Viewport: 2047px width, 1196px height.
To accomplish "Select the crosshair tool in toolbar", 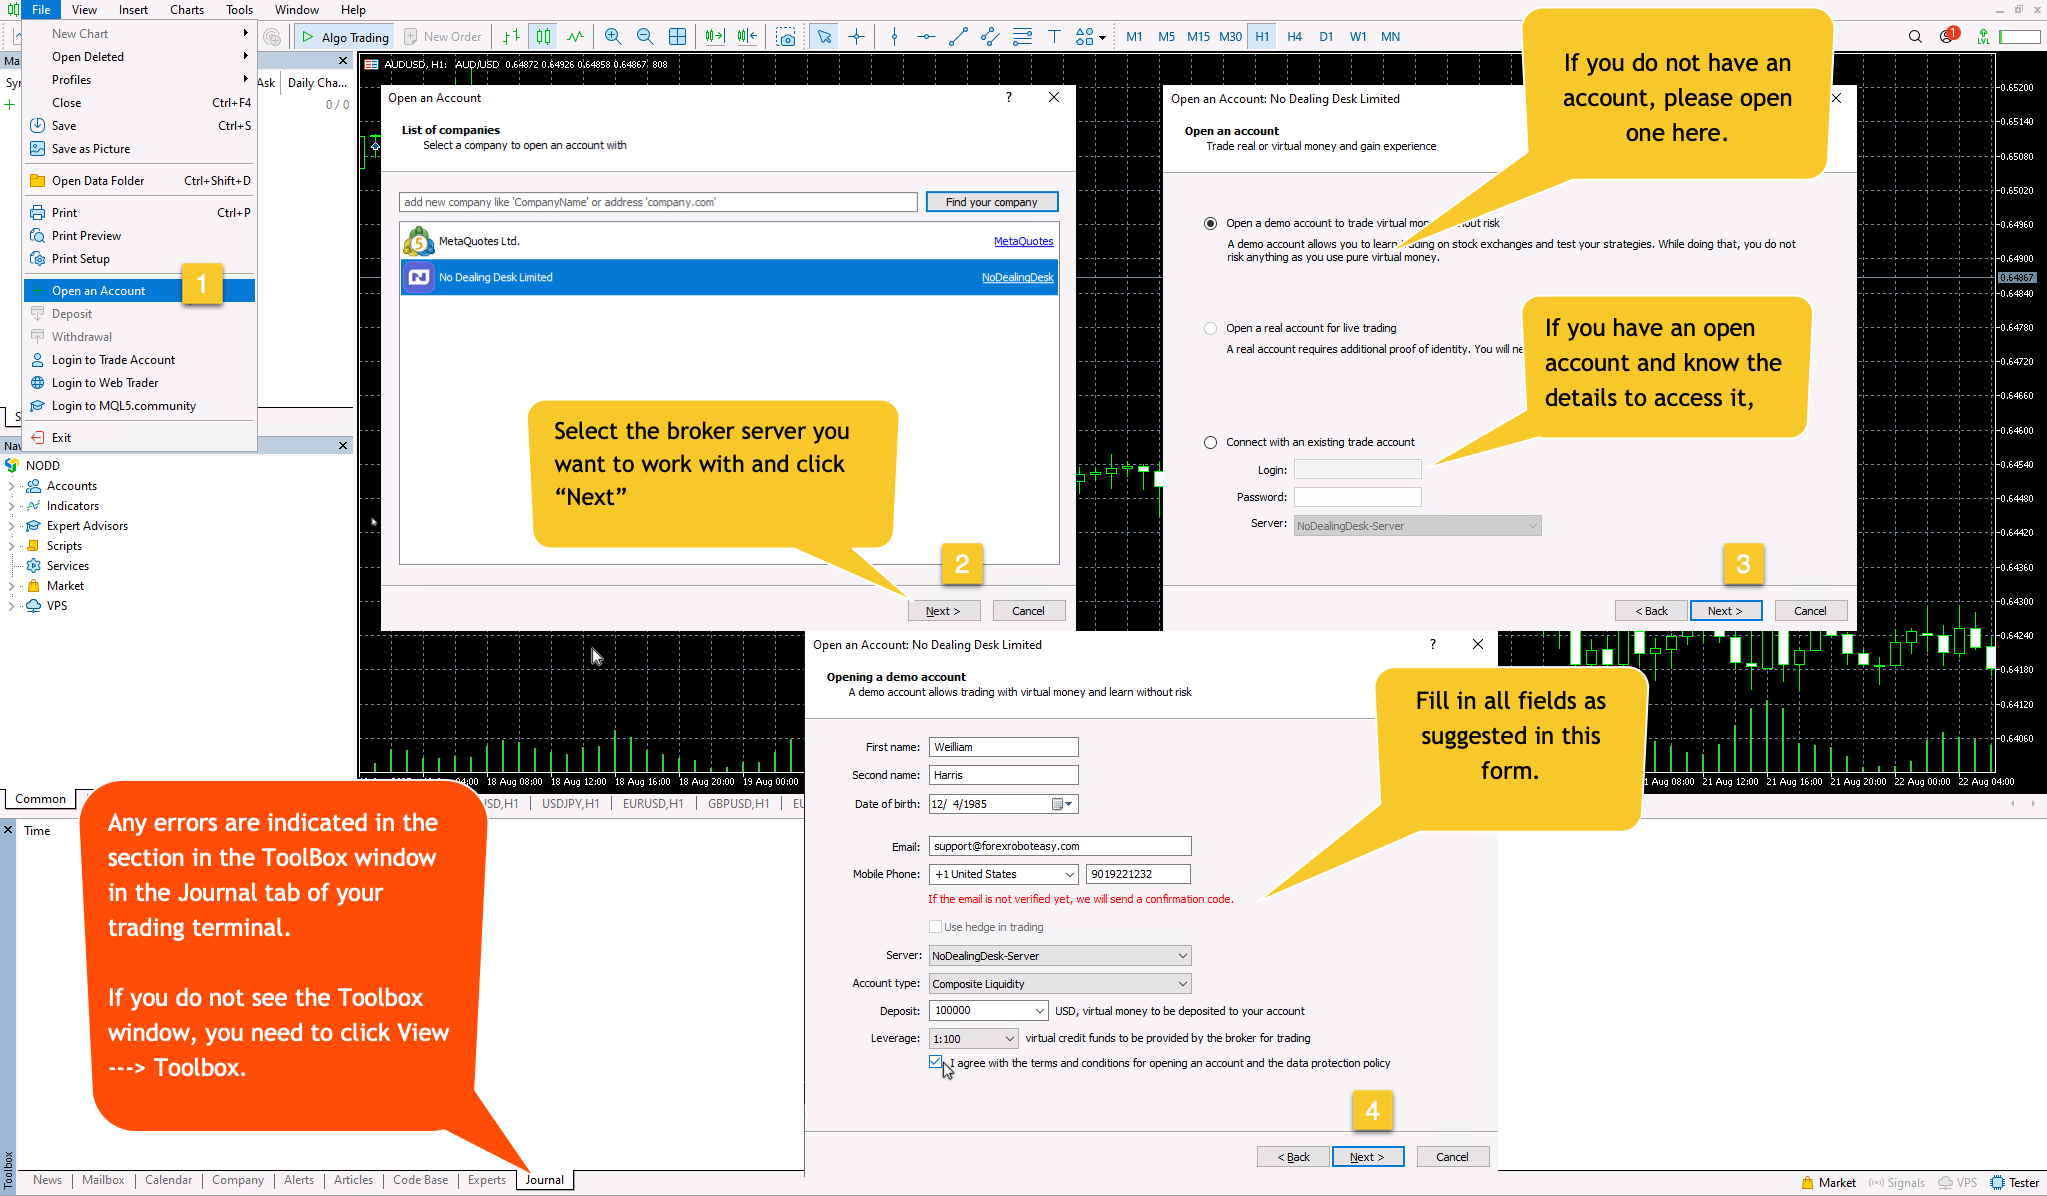I will [x=856, y=37].
